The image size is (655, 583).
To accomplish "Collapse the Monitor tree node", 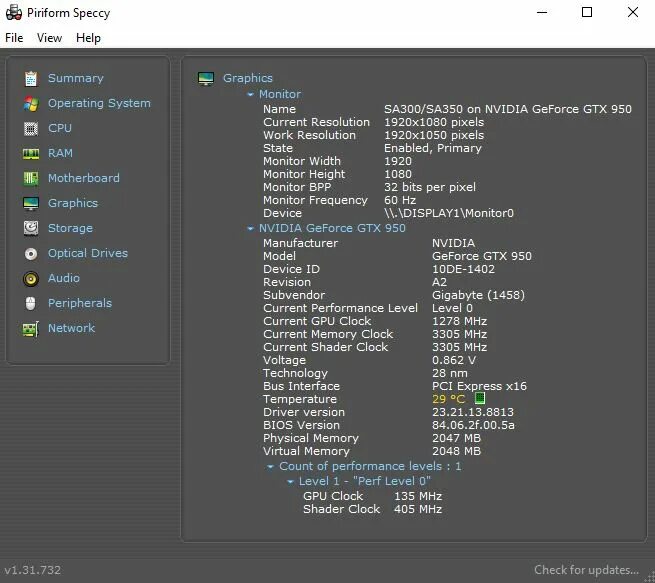I will tap(250, 95).
